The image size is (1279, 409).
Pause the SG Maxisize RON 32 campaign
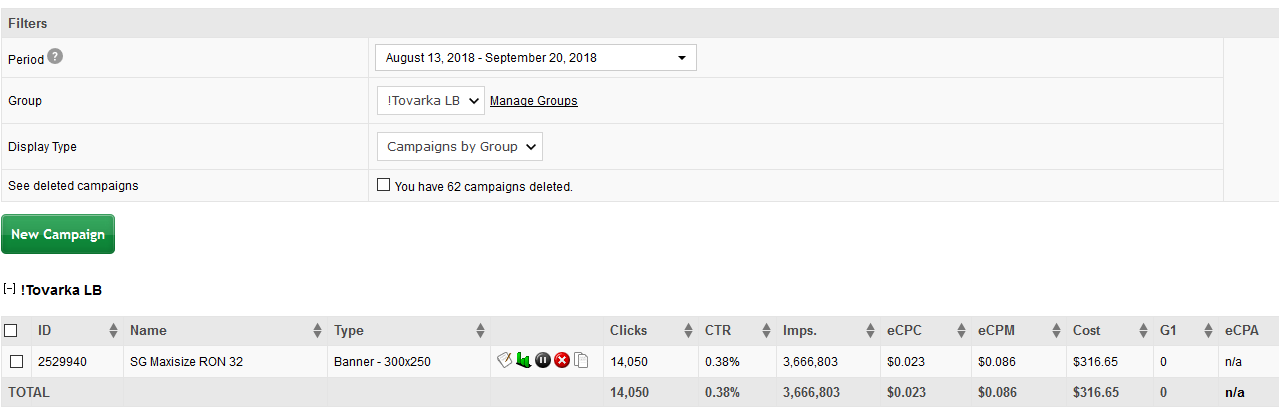point(543,360)
